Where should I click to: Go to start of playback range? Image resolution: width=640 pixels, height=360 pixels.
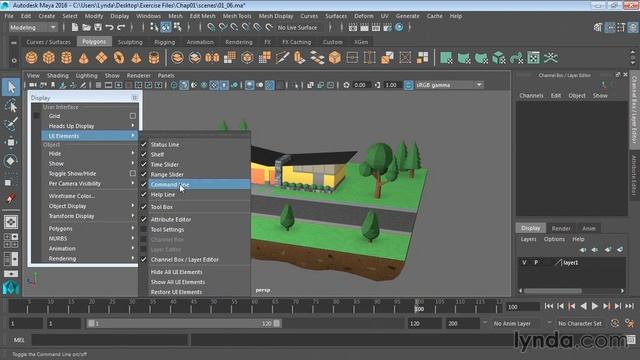[x=549, y=306]
